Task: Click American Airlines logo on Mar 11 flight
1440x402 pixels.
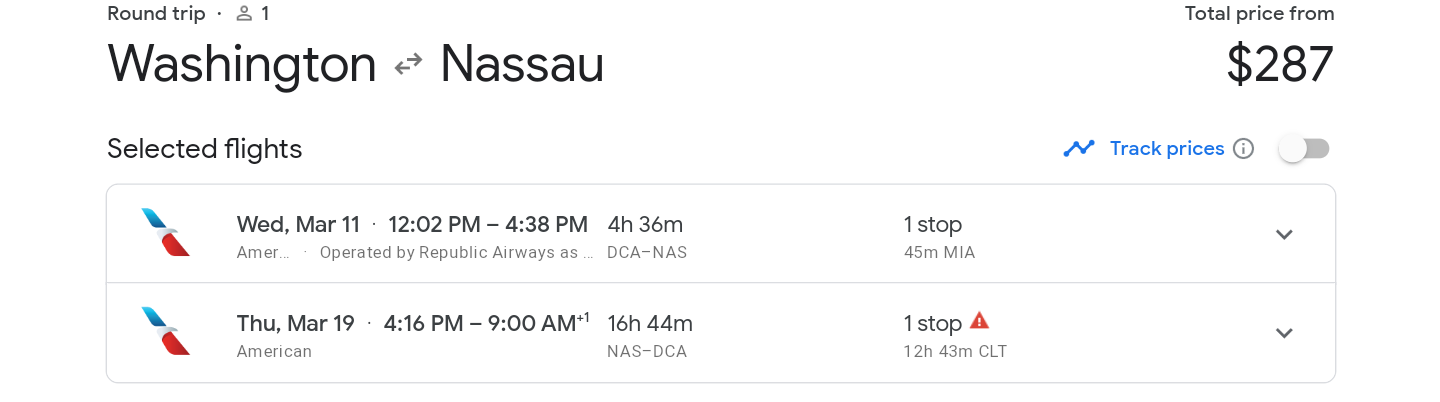Action: pos(166,233)
